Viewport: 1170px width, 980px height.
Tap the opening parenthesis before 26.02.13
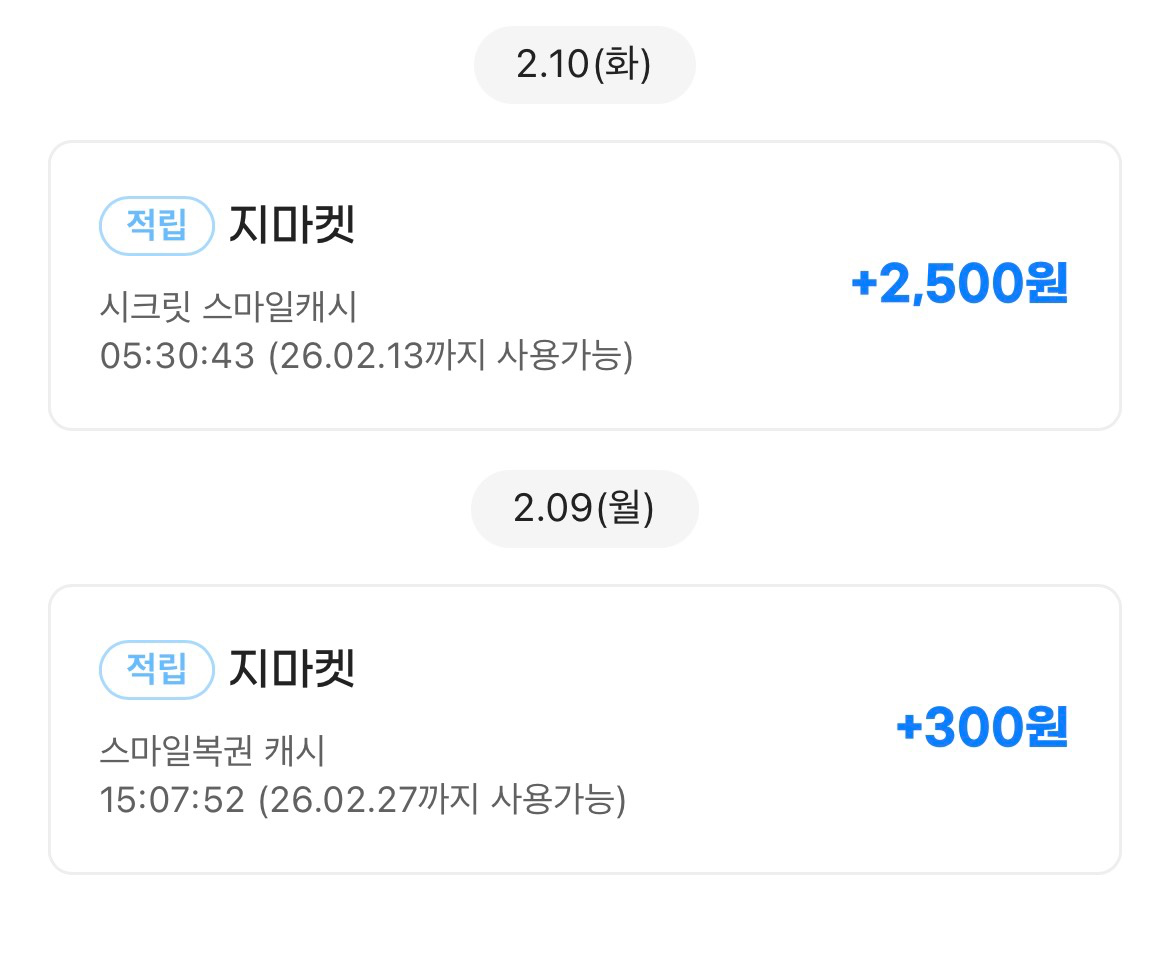click(x=274, y=356)
